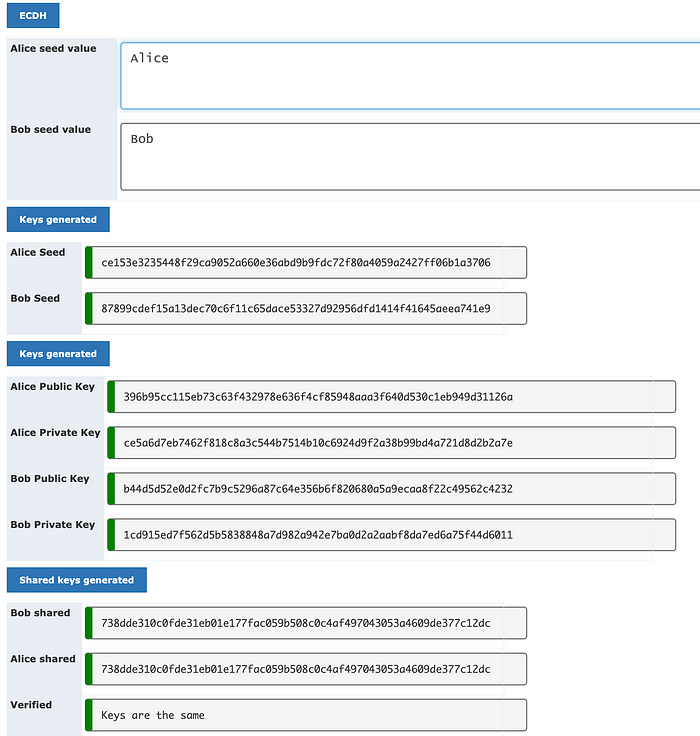This screenshot has height=736, width=700.
Task: Click the 'Verified' label text
Action: coord(31,704)
